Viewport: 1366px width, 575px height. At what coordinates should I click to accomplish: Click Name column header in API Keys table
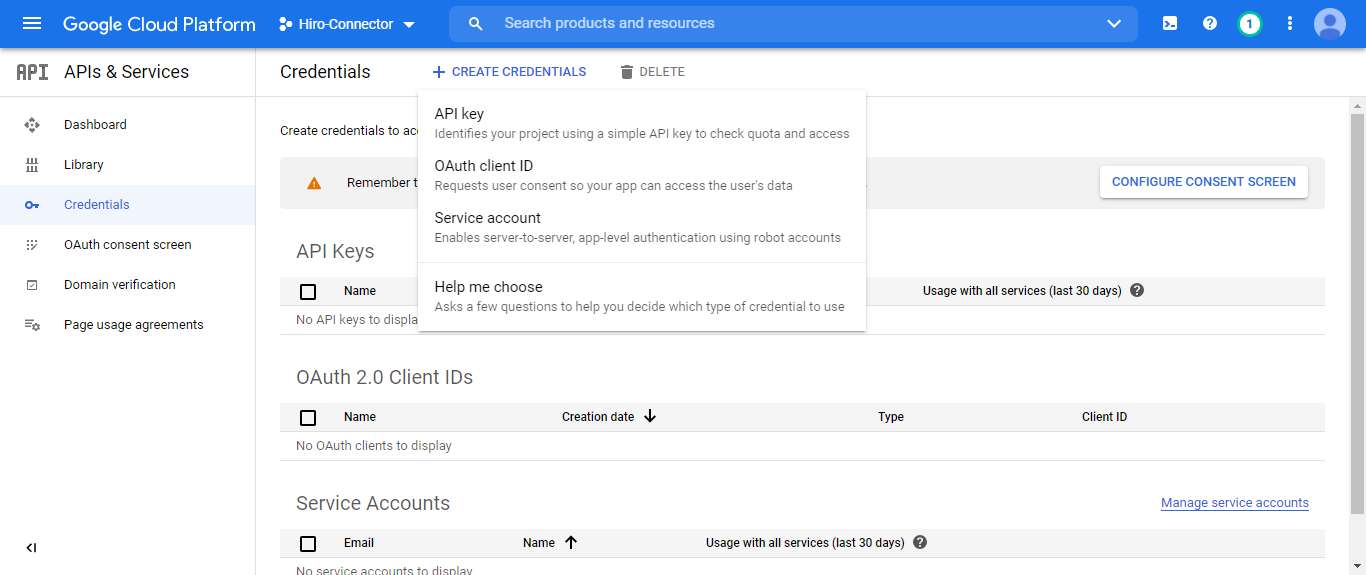tap(360, 291)
